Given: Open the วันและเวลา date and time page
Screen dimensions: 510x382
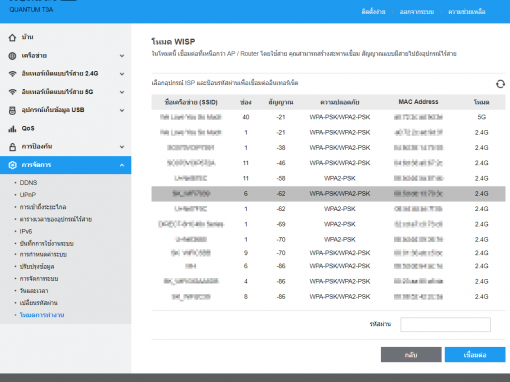Looking at the screenshot, I should (x=34, y=291).
